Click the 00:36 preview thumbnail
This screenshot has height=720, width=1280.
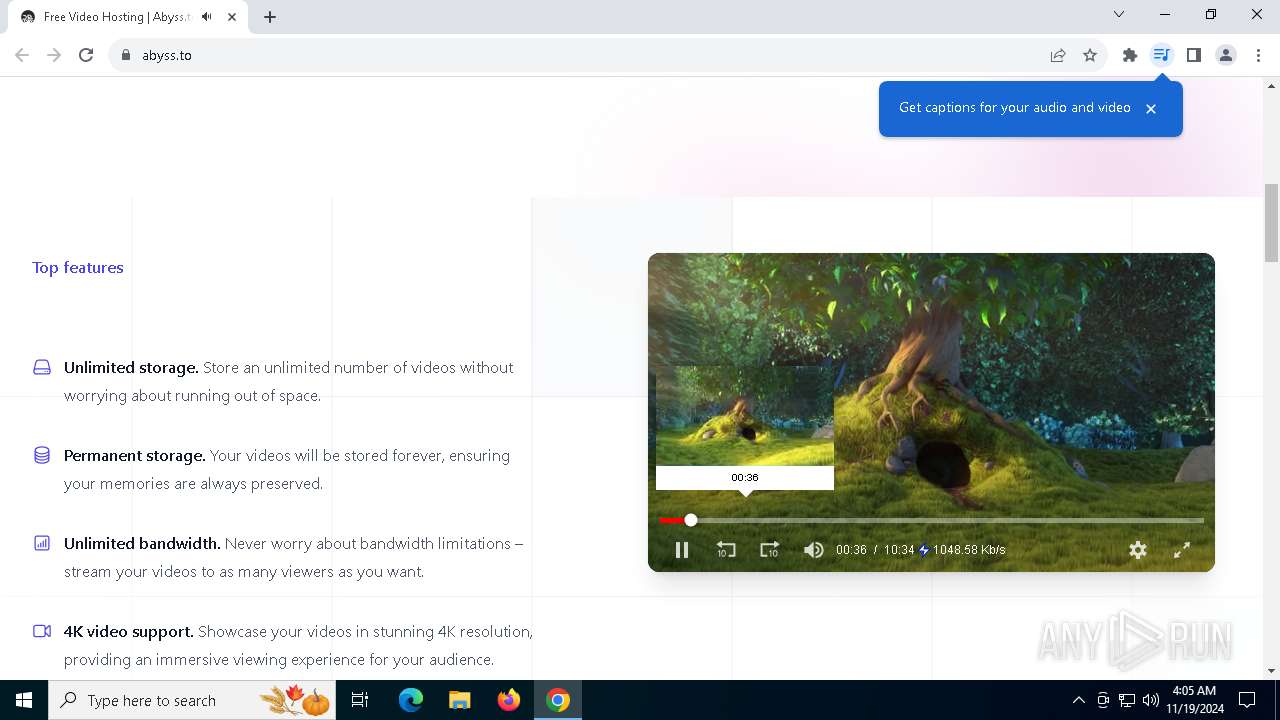745,416
